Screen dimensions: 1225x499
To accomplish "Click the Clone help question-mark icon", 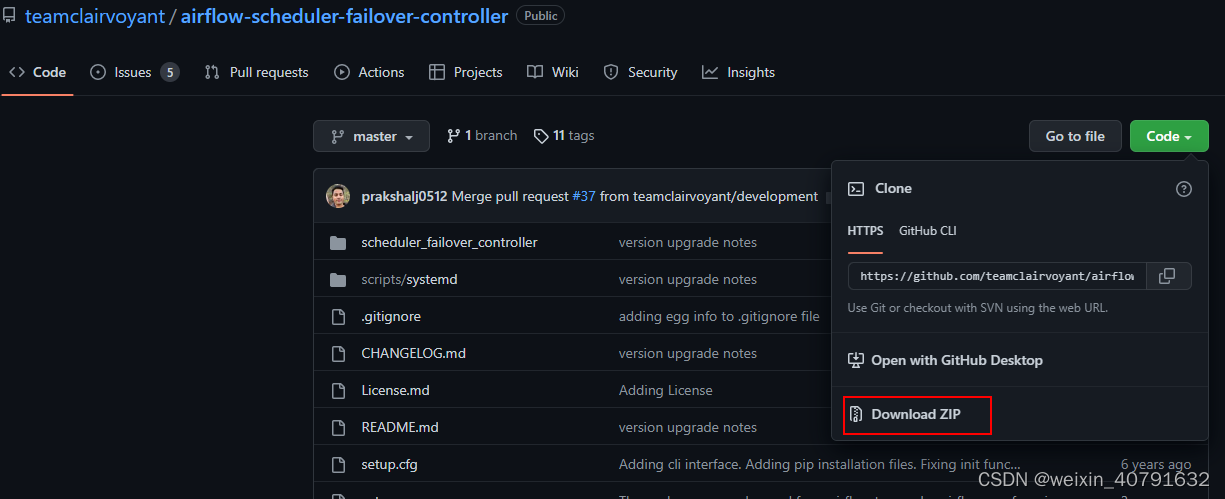I will (x=1184, y=189).
